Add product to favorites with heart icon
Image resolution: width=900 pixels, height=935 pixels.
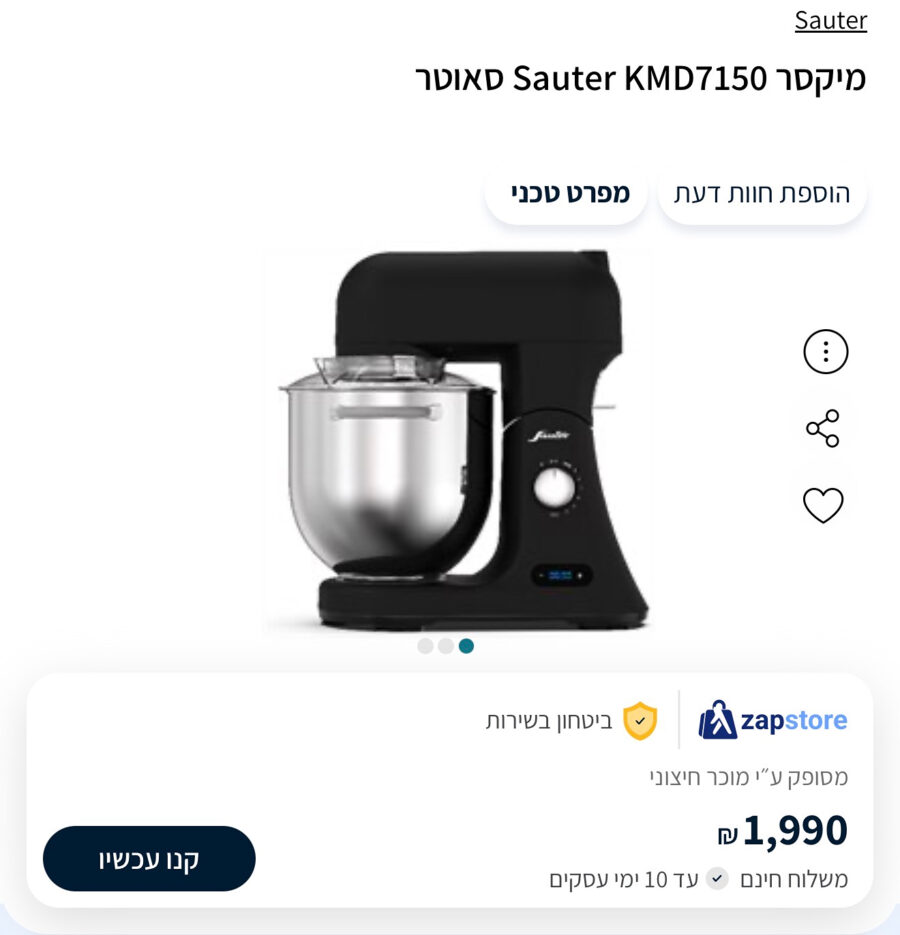823,505
